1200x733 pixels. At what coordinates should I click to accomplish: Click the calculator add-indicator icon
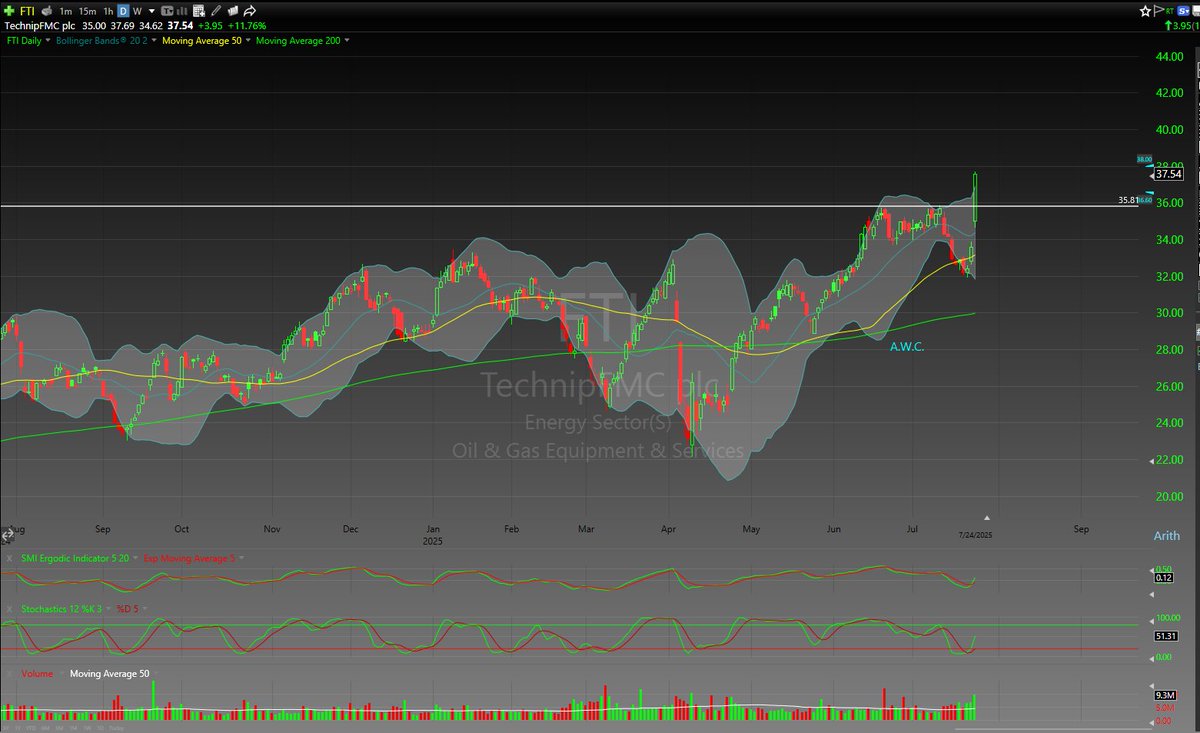pyautogui.click(x=199, y=11)
